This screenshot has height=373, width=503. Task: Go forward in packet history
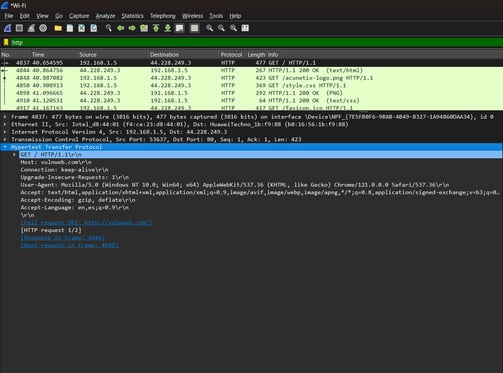(132, 28)
